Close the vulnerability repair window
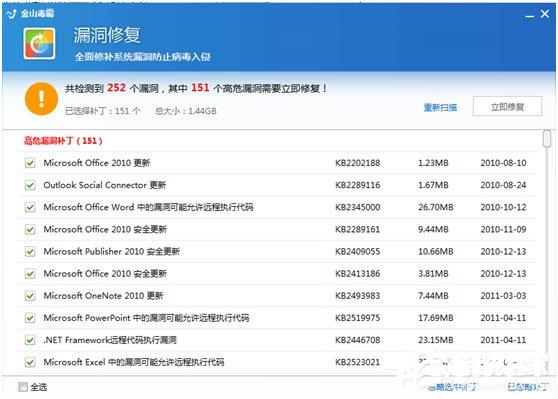This screenshot has height=399, width=558. coord(544,14)
